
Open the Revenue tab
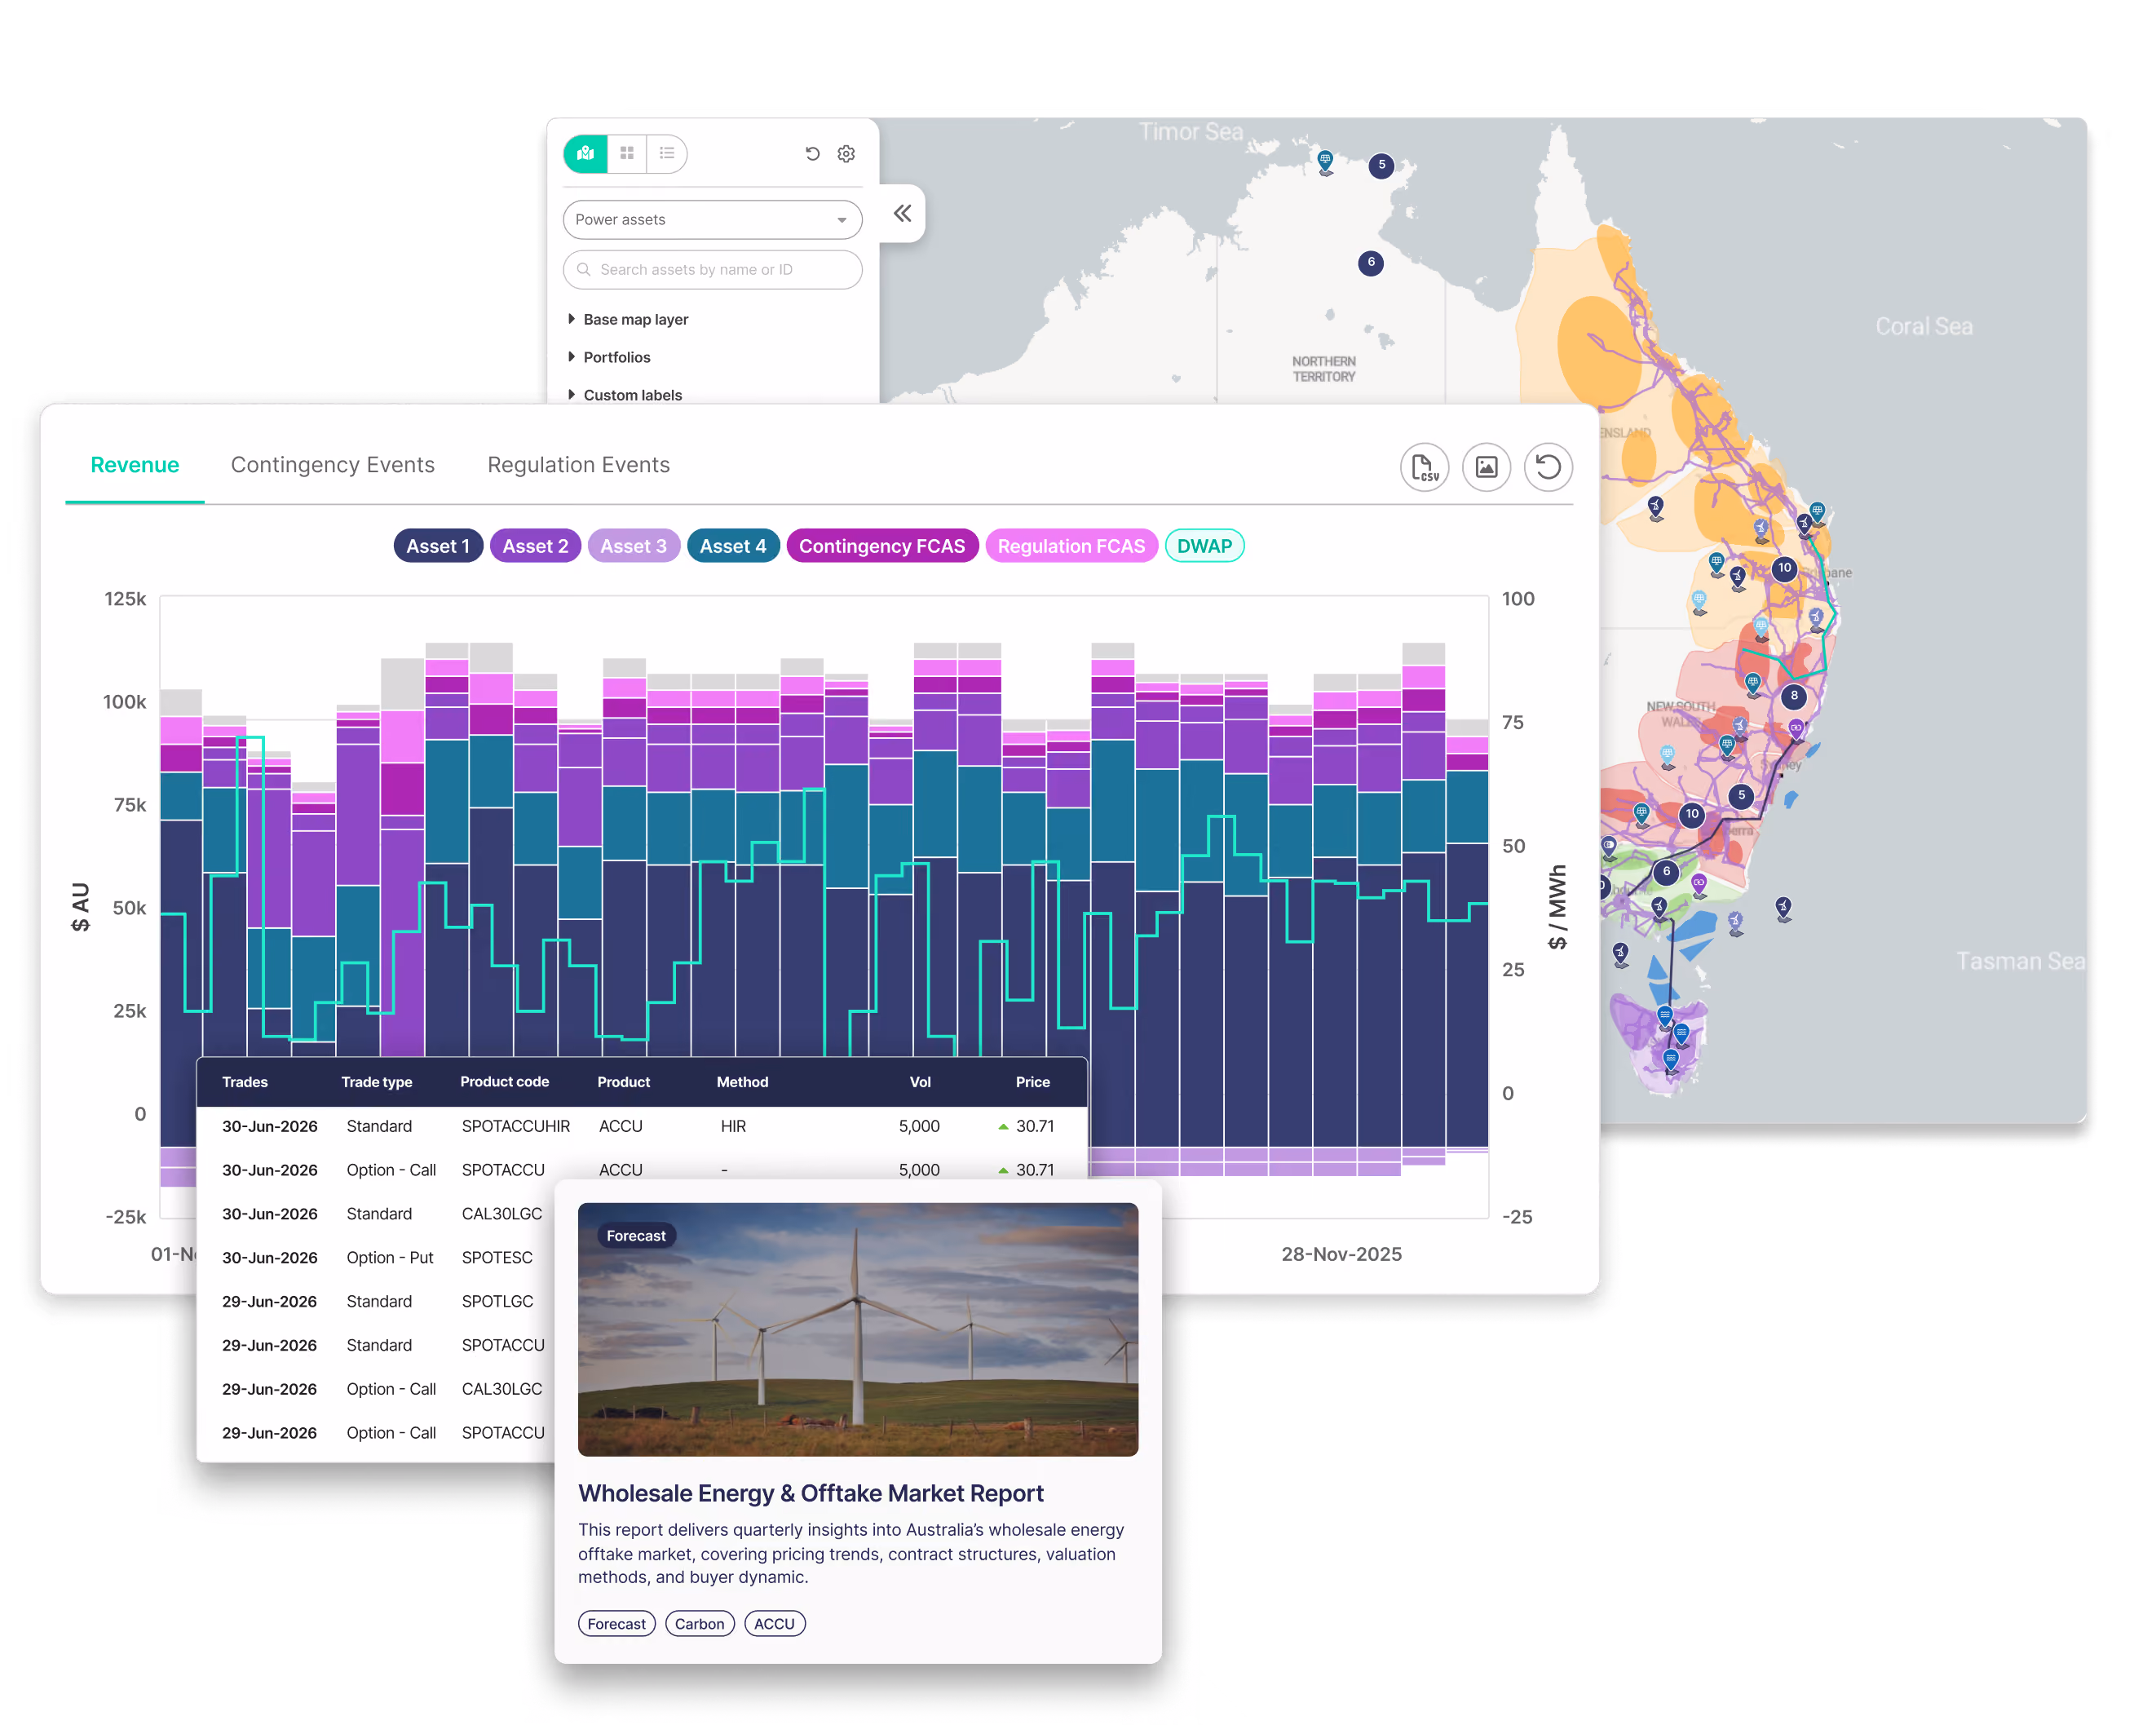click(x=135, y=465)
